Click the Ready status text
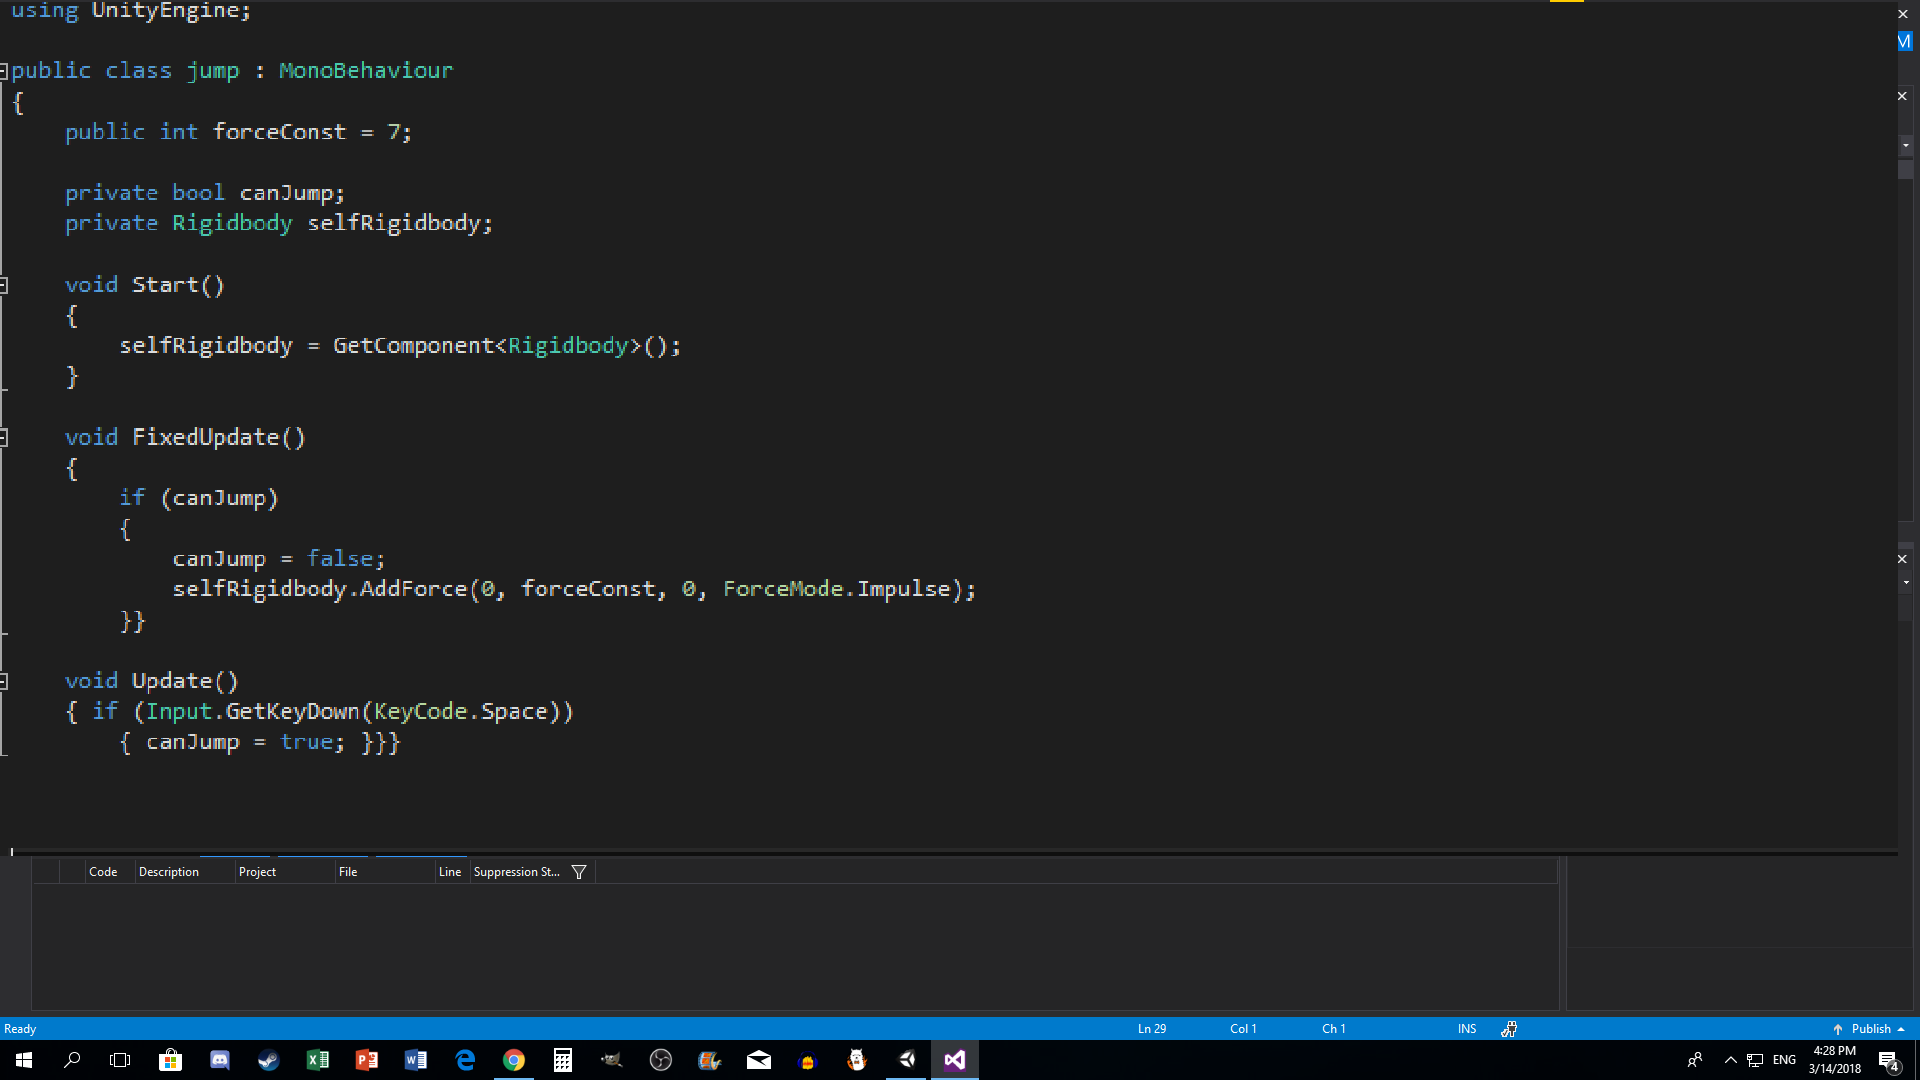Viewport: 1920px width, 1080px height. pyautogui.click(x=20, y=1029)
